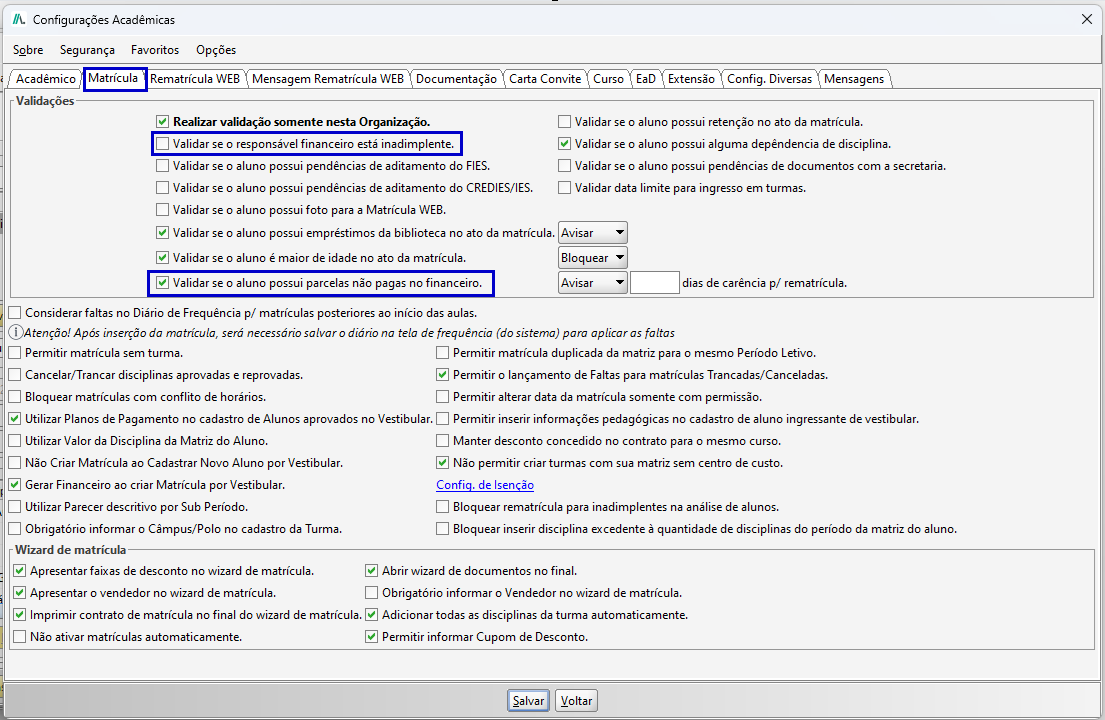
Task: Check Permitir alterar data da matrícula somente com permissão
Action: tap(443, 397)
